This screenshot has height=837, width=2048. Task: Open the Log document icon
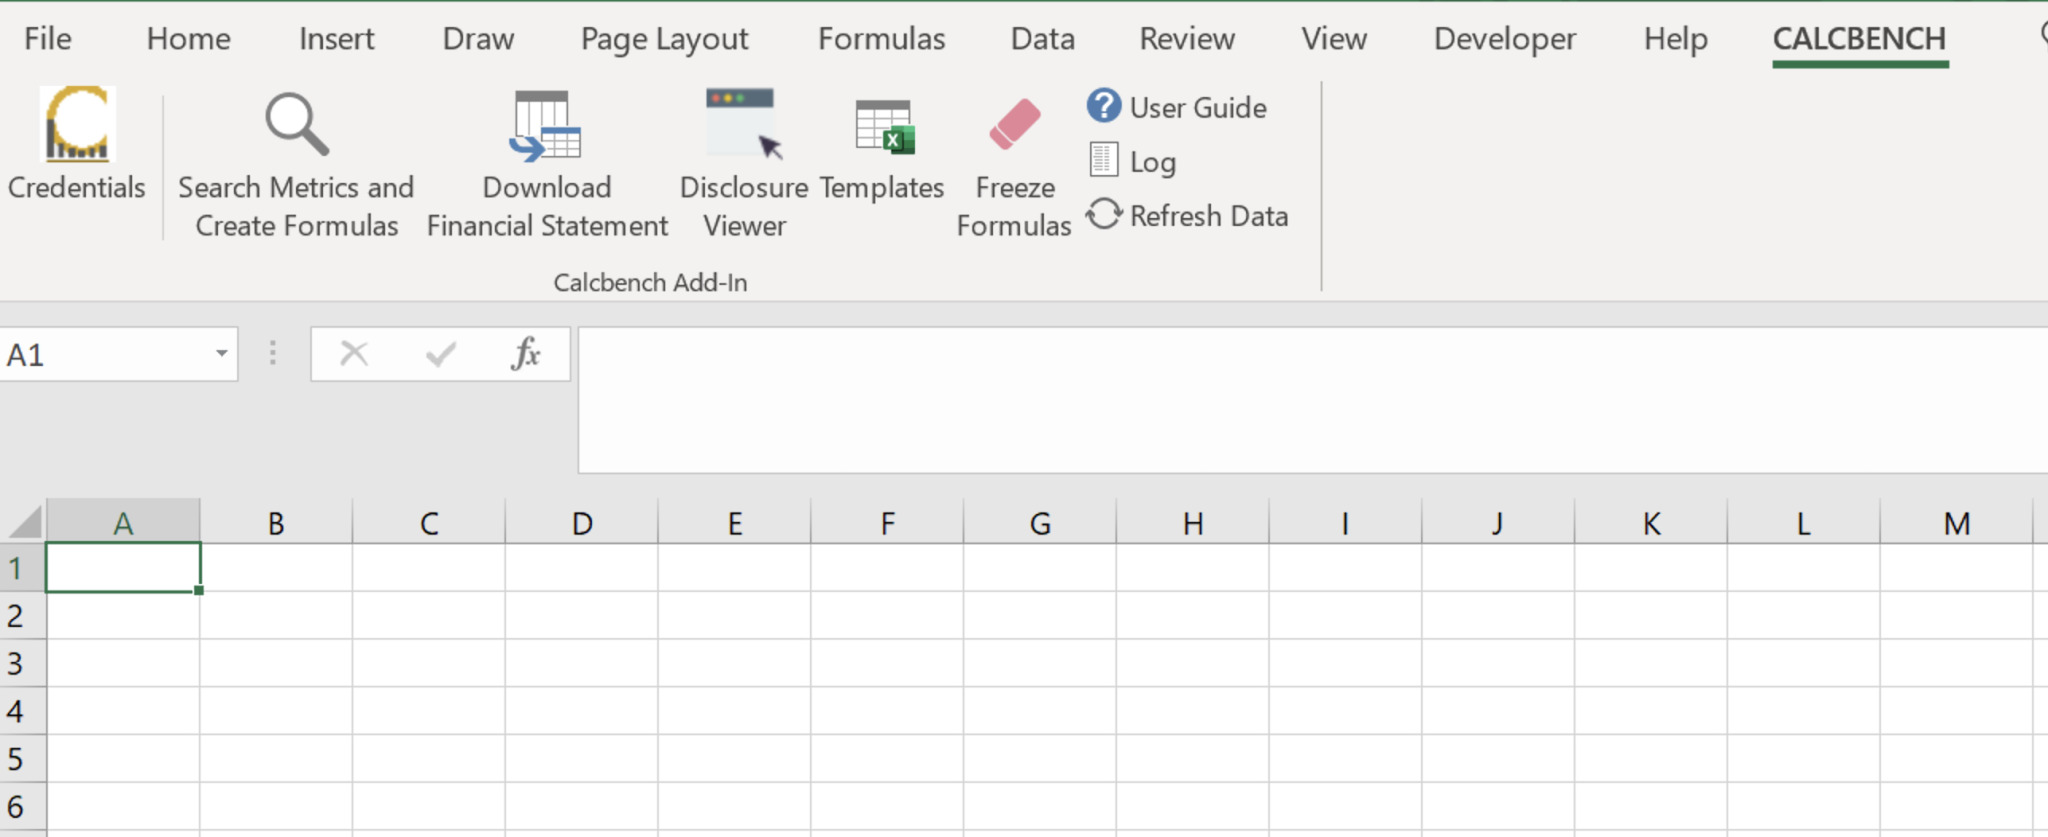[x=1104, y=161]
